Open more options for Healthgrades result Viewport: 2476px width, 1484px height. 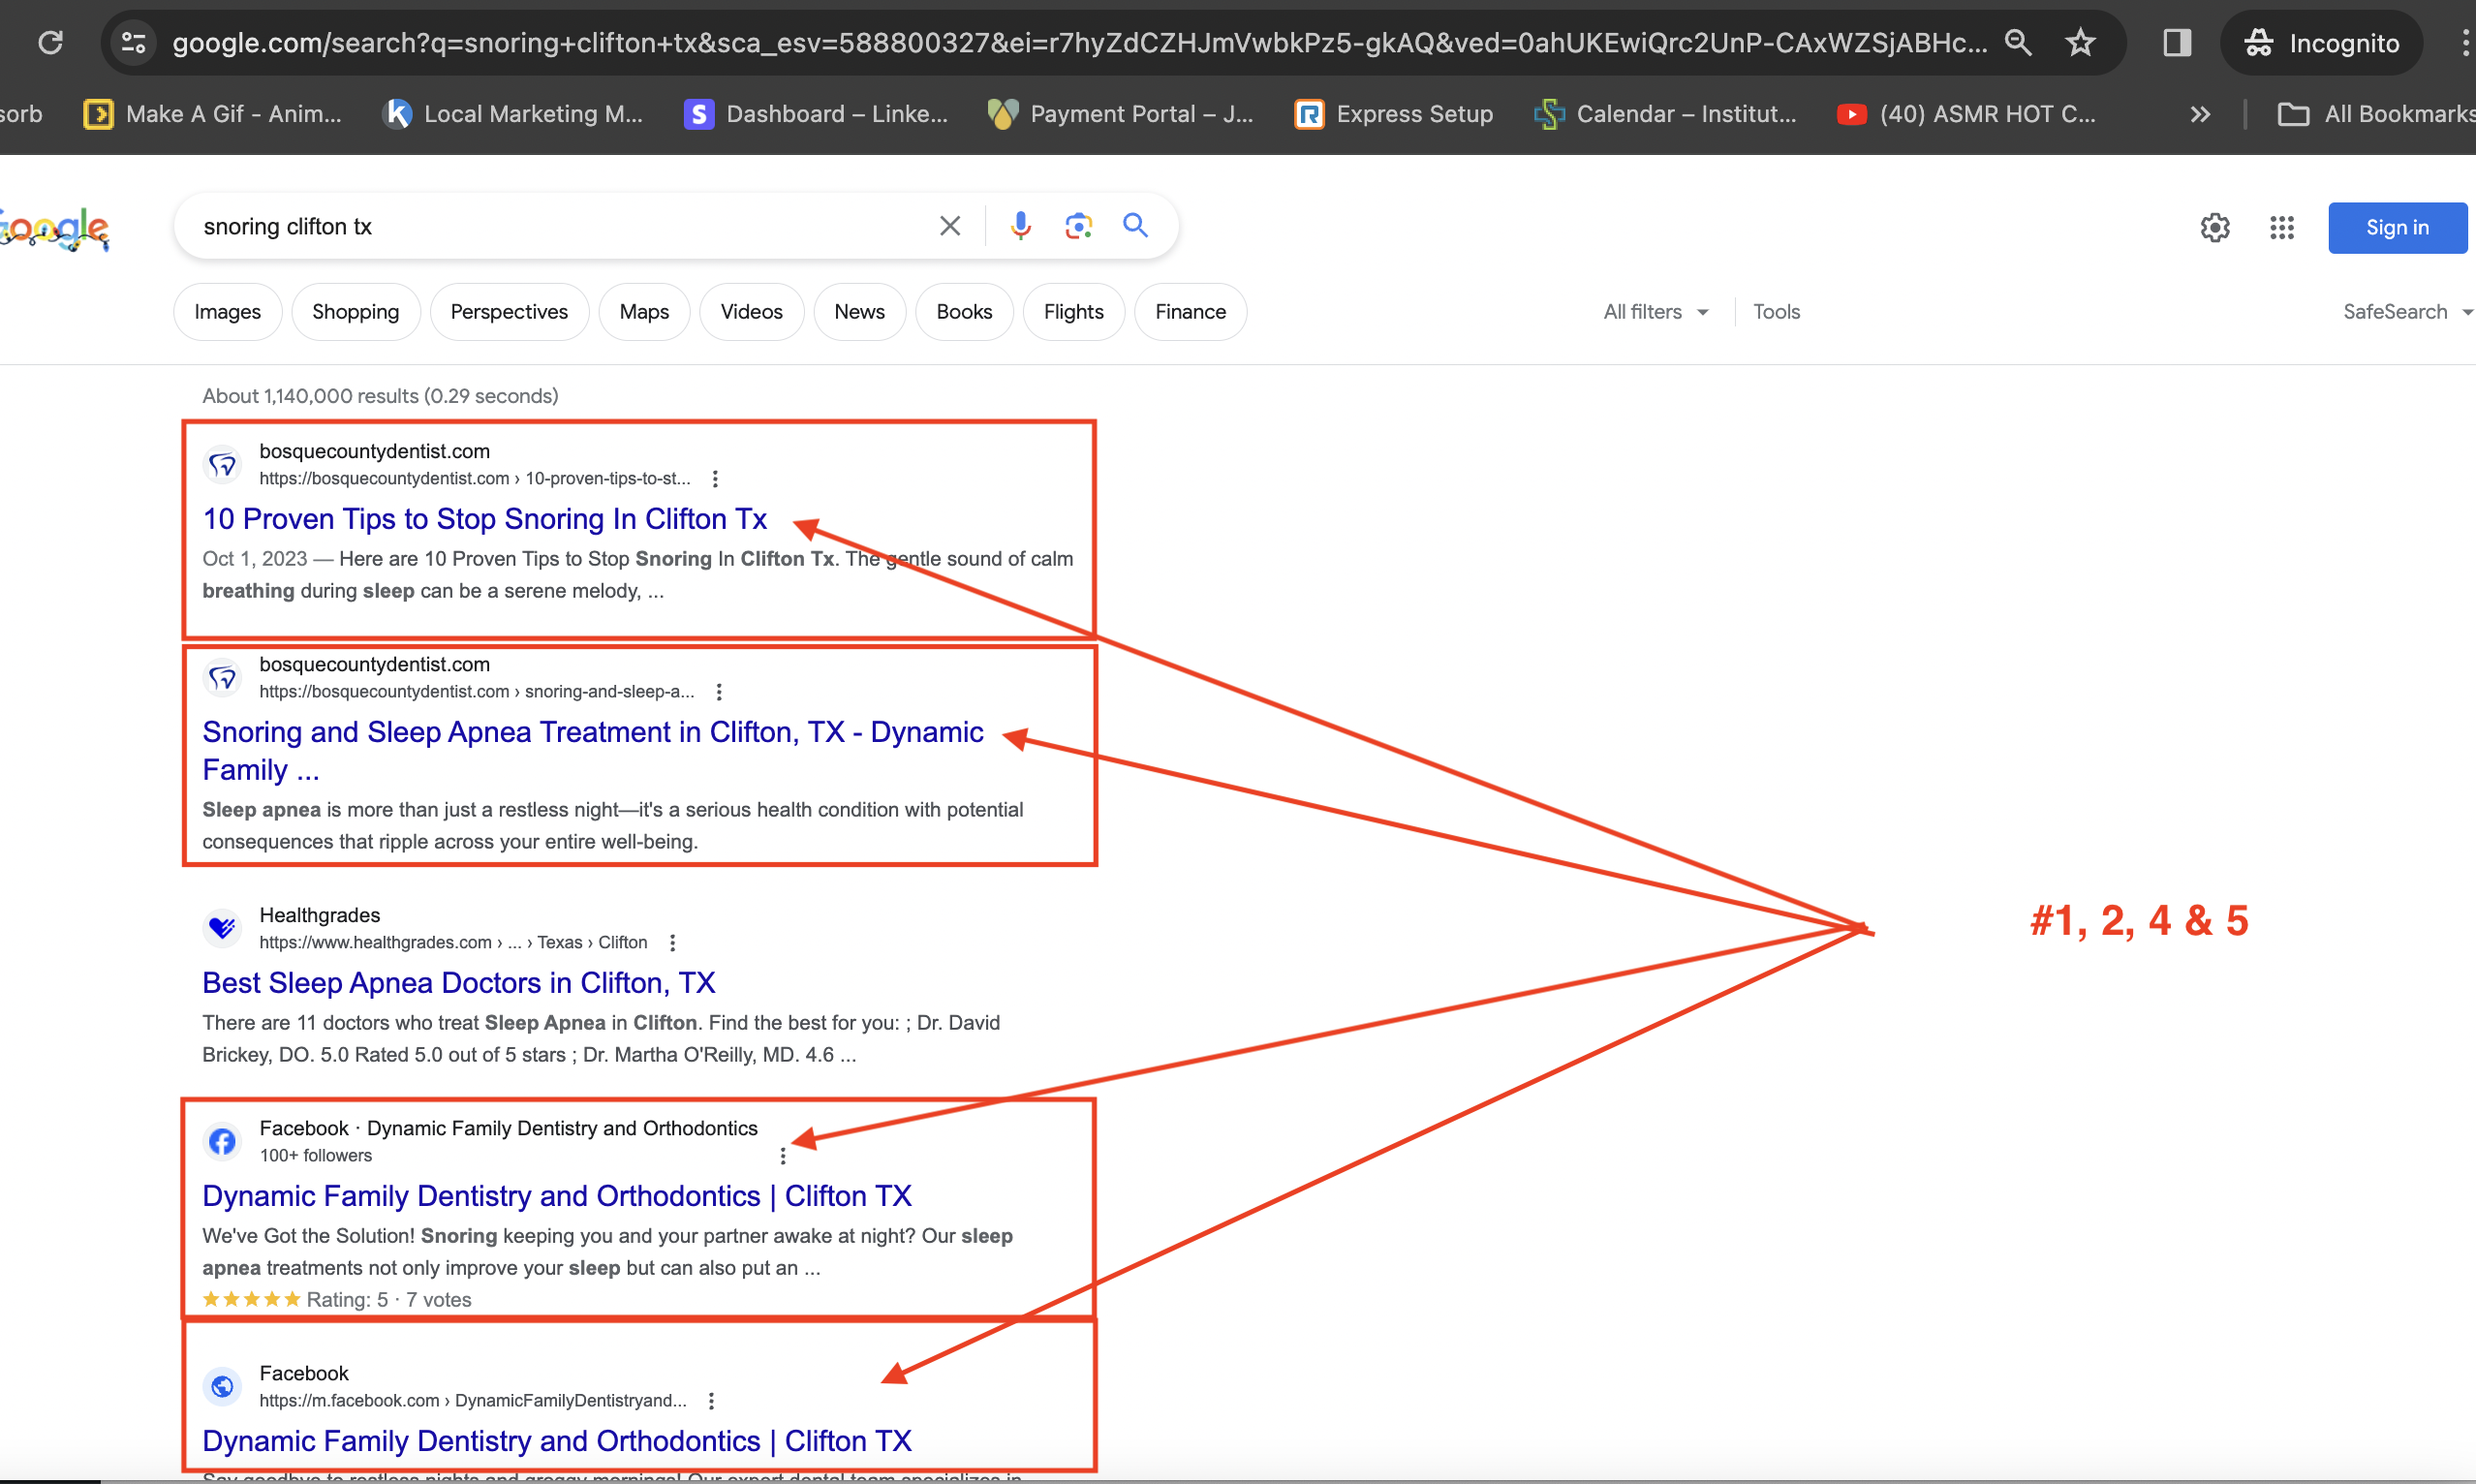[x=672, y=943]
